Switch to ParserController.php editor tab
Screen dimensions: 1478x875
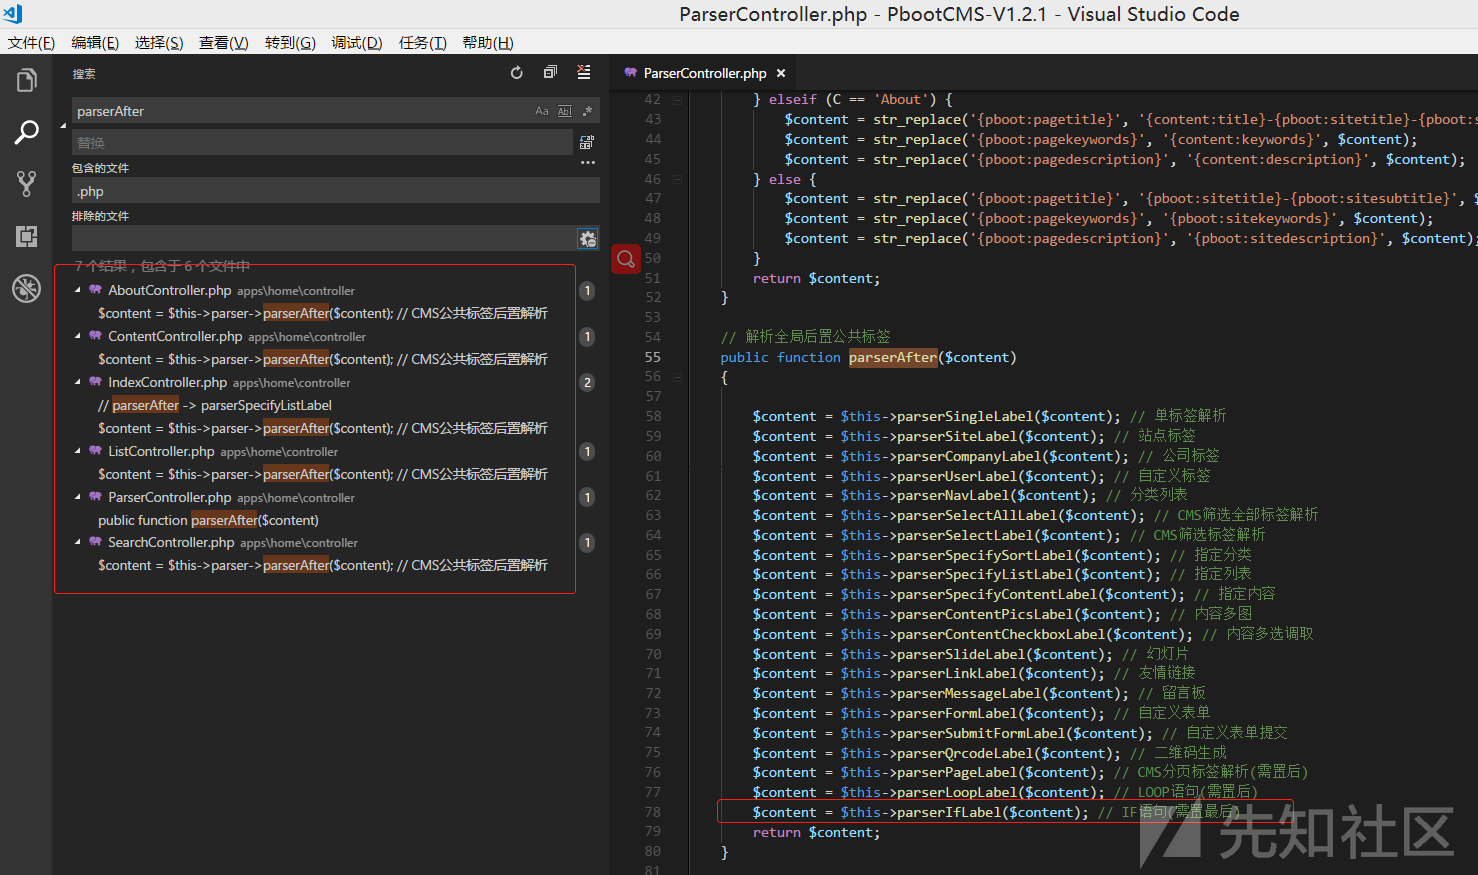(x=704, y=73)
